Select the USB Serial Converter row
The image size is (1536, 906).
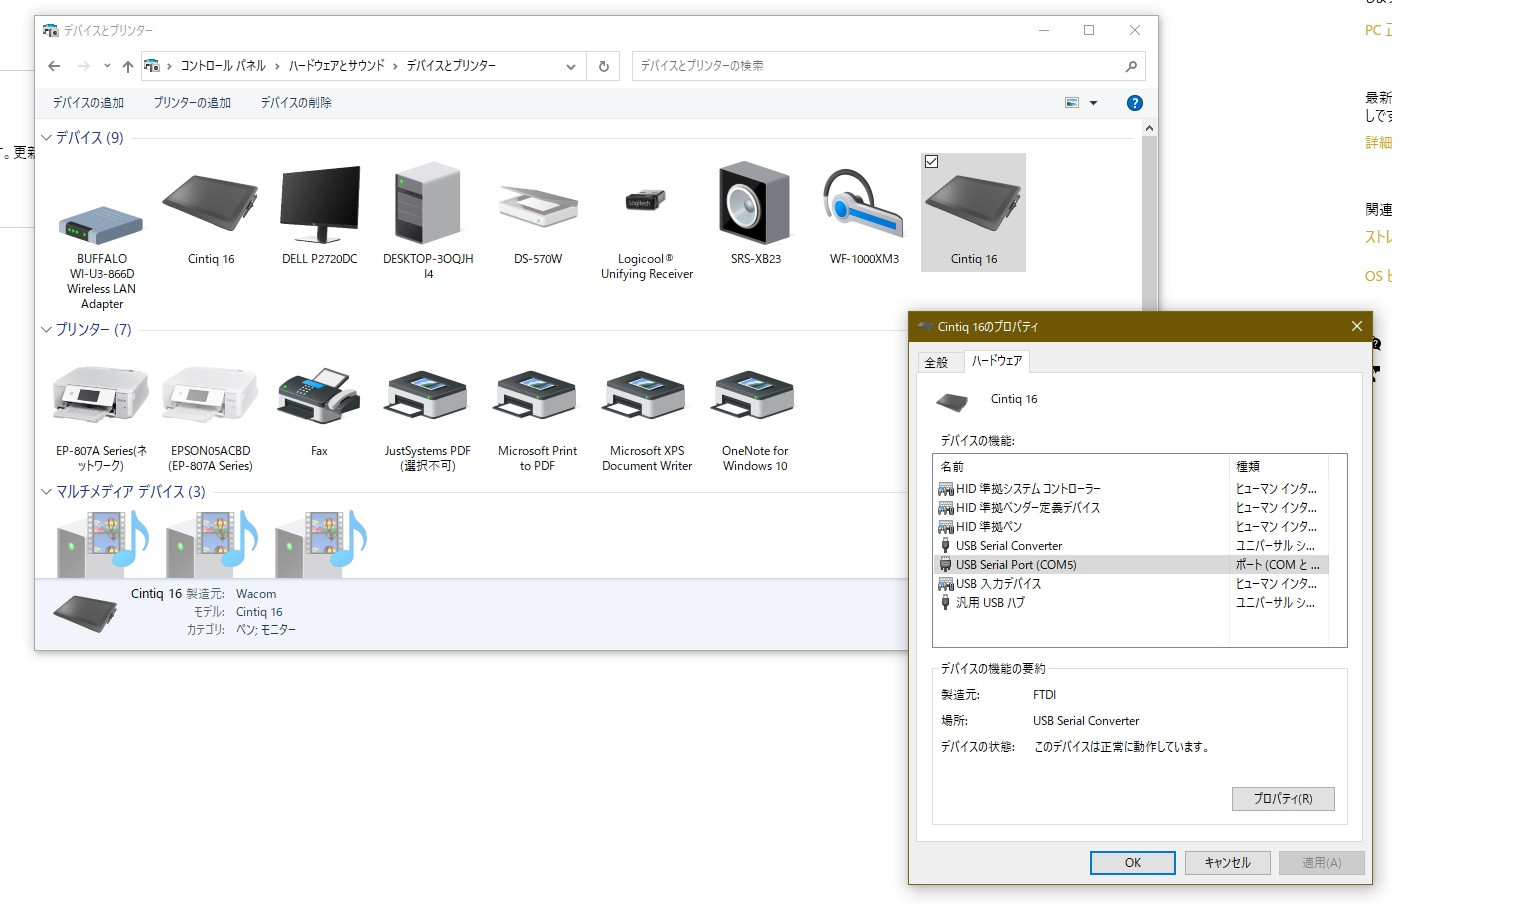coord(1130,546)
